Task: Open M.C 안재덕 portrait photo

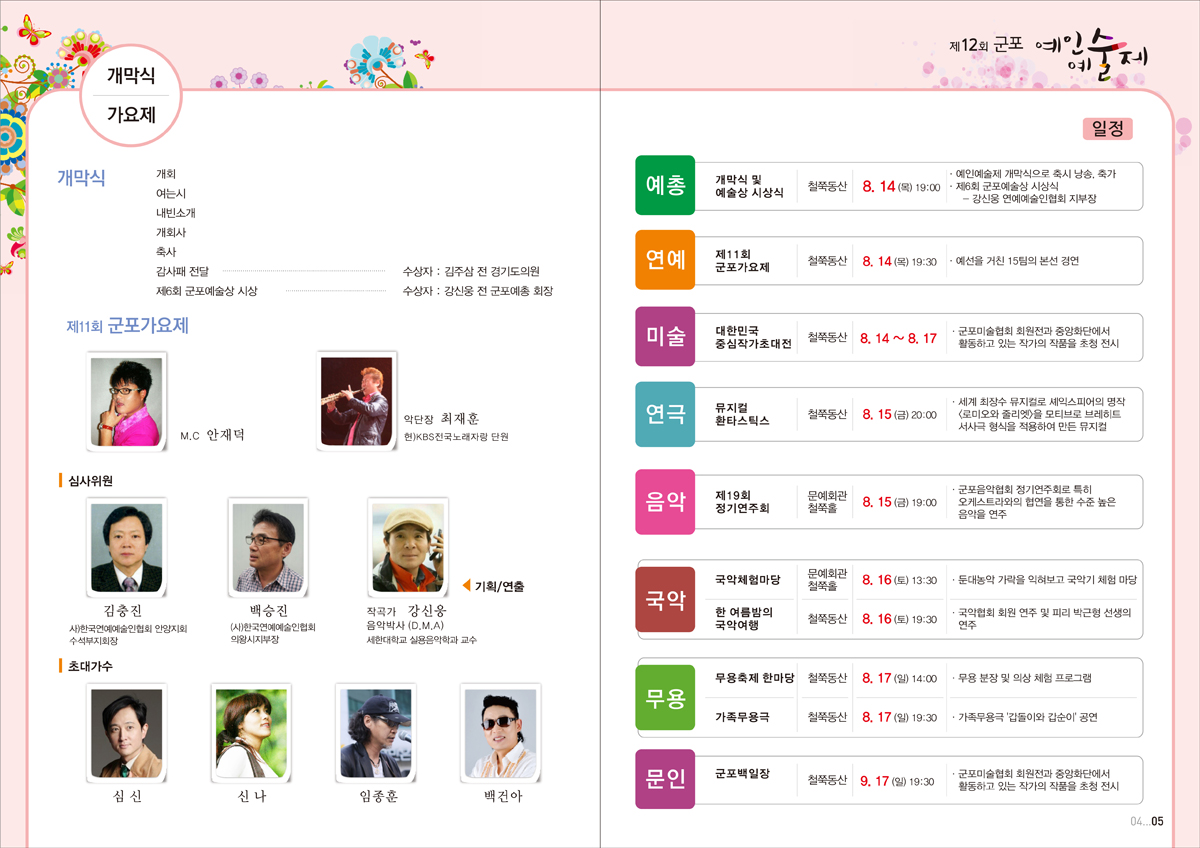Action: tap(126, 394)
